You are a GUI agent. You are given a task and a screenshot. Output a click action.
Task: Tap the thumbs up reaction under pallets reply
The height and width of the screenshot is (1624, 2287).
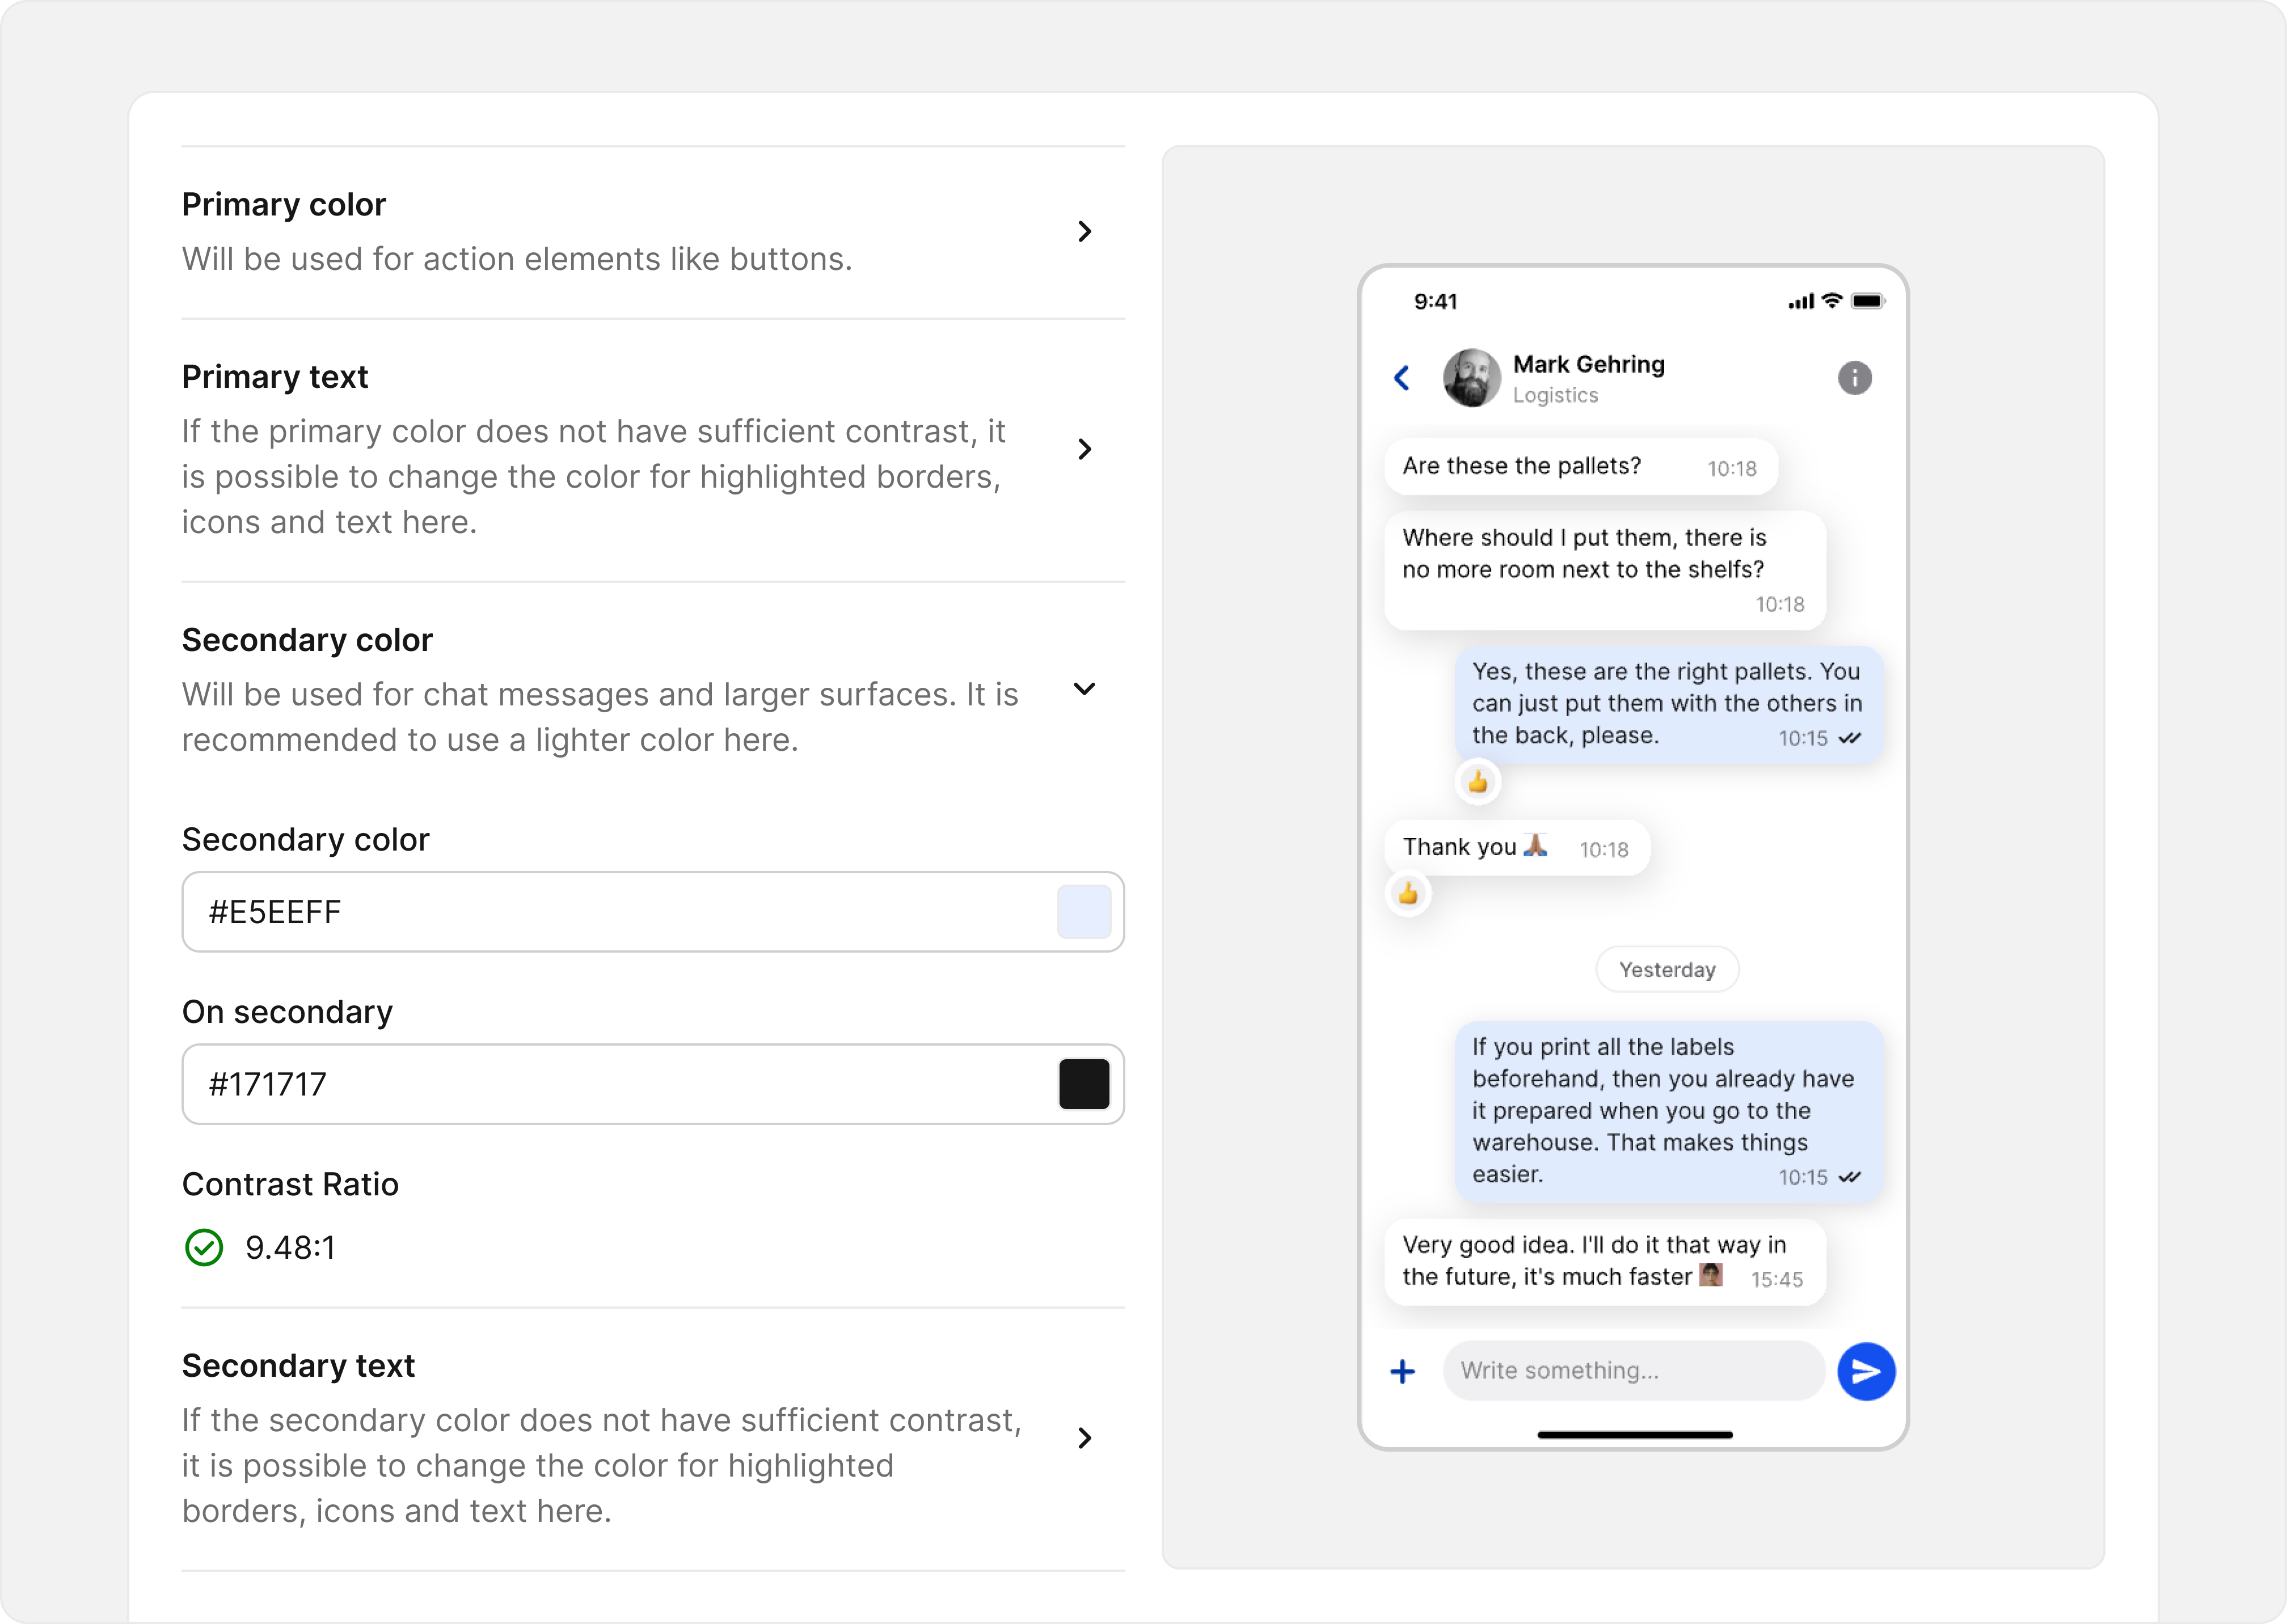(1478, 782)
